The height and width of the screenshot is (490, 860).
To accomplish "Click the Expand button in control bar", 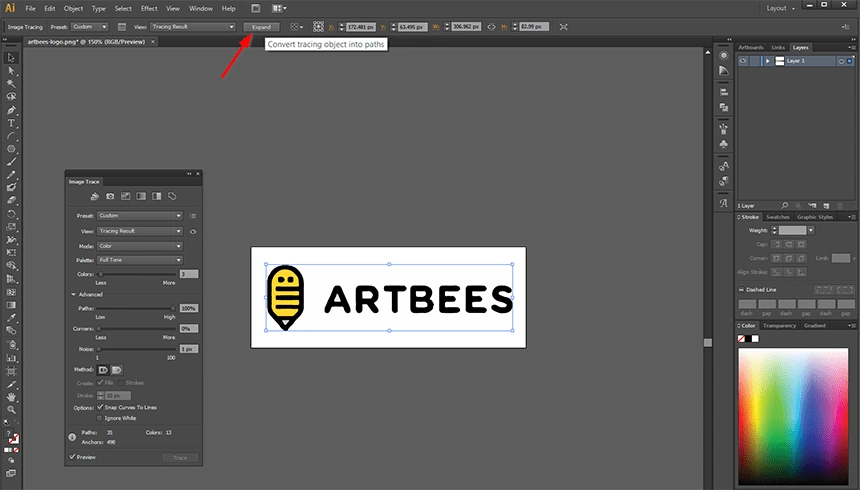I will [262, 27].
